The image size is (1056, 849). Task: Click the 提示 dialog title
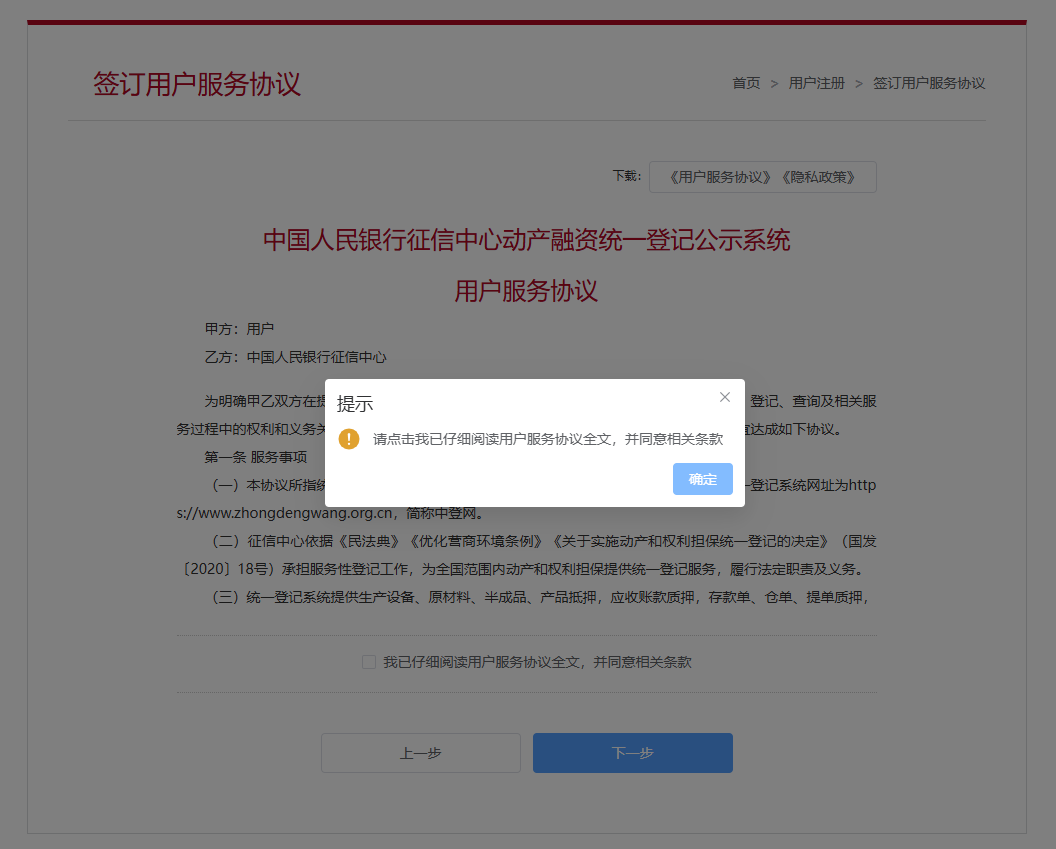[355, 404]
